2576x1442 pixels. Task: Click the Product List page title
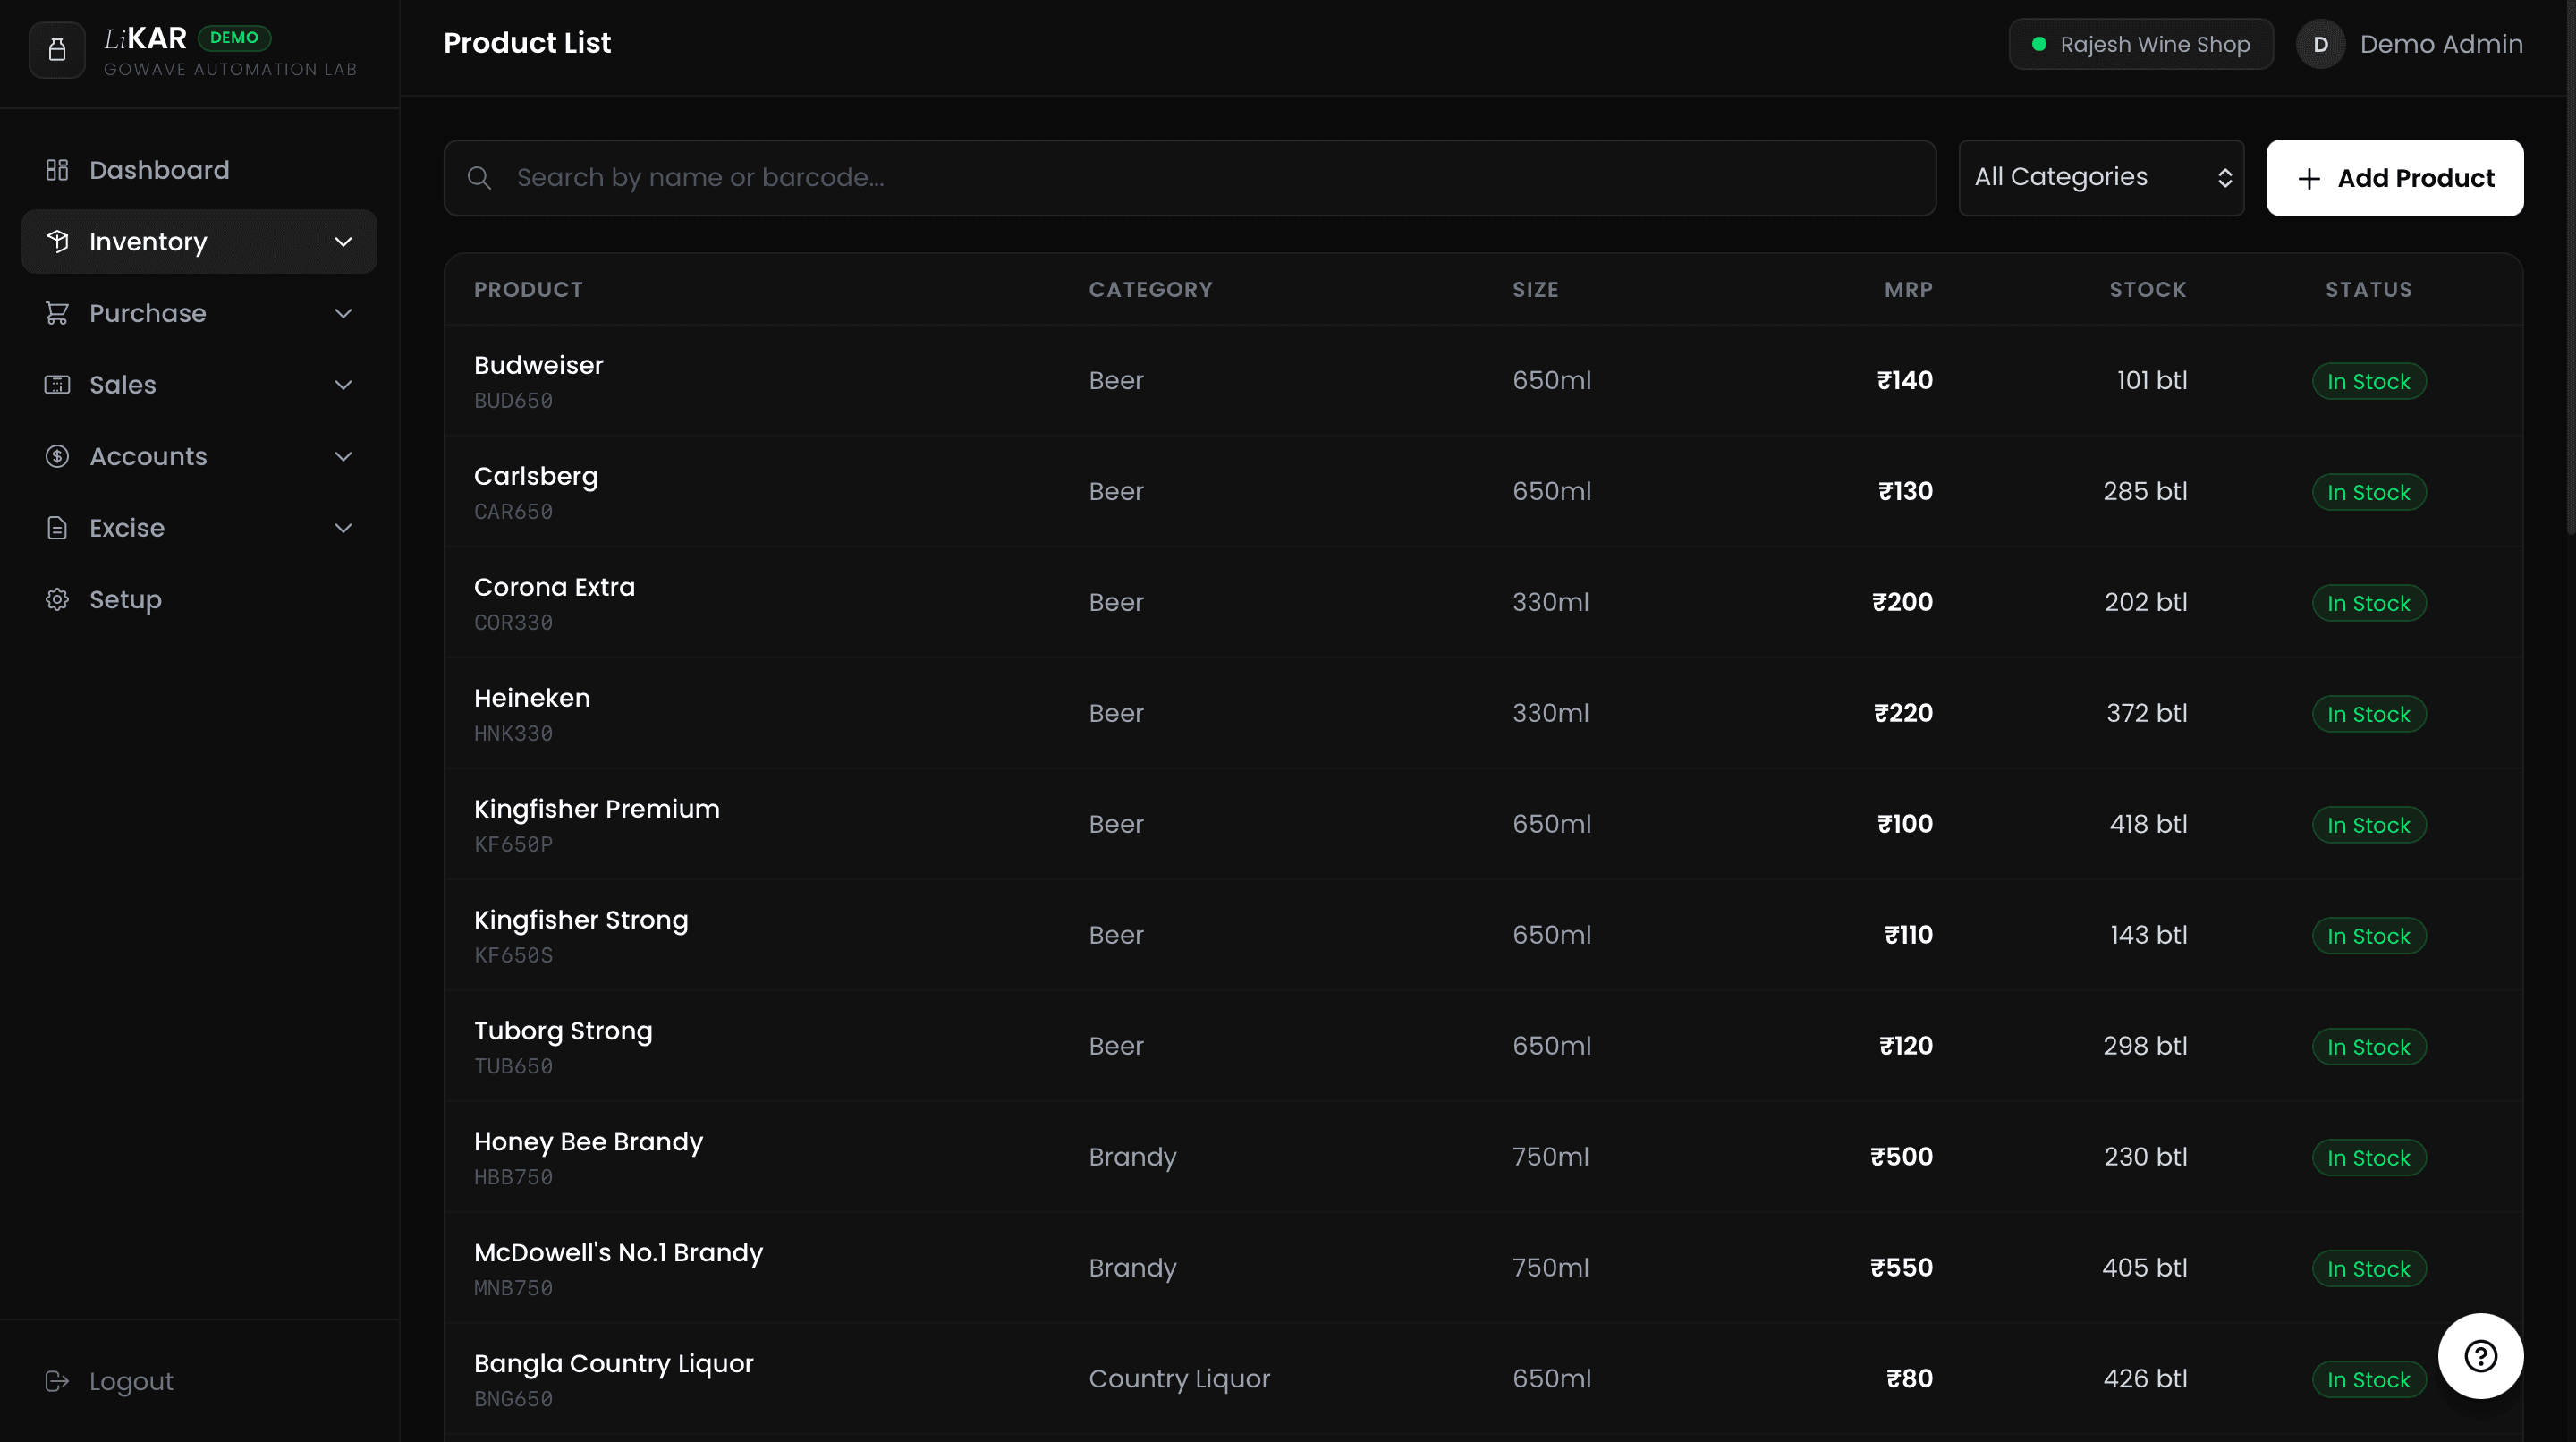[x=527, y=43]
